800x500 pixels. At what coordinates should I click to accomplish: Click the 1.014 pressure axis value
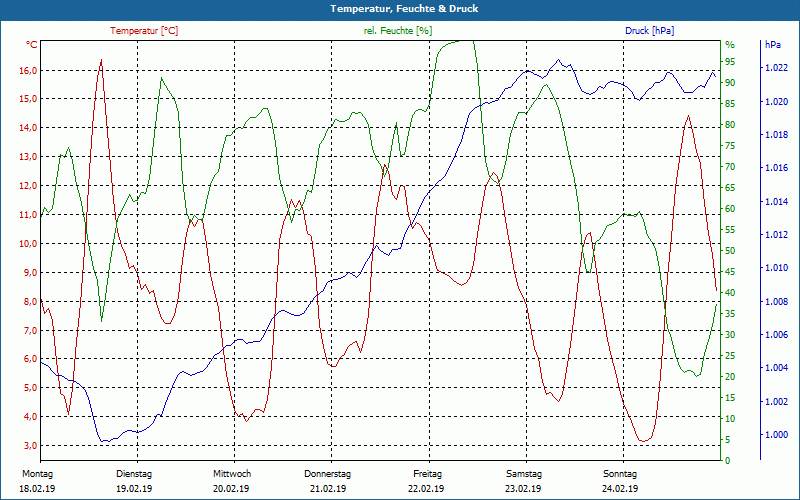coord(776,202)
